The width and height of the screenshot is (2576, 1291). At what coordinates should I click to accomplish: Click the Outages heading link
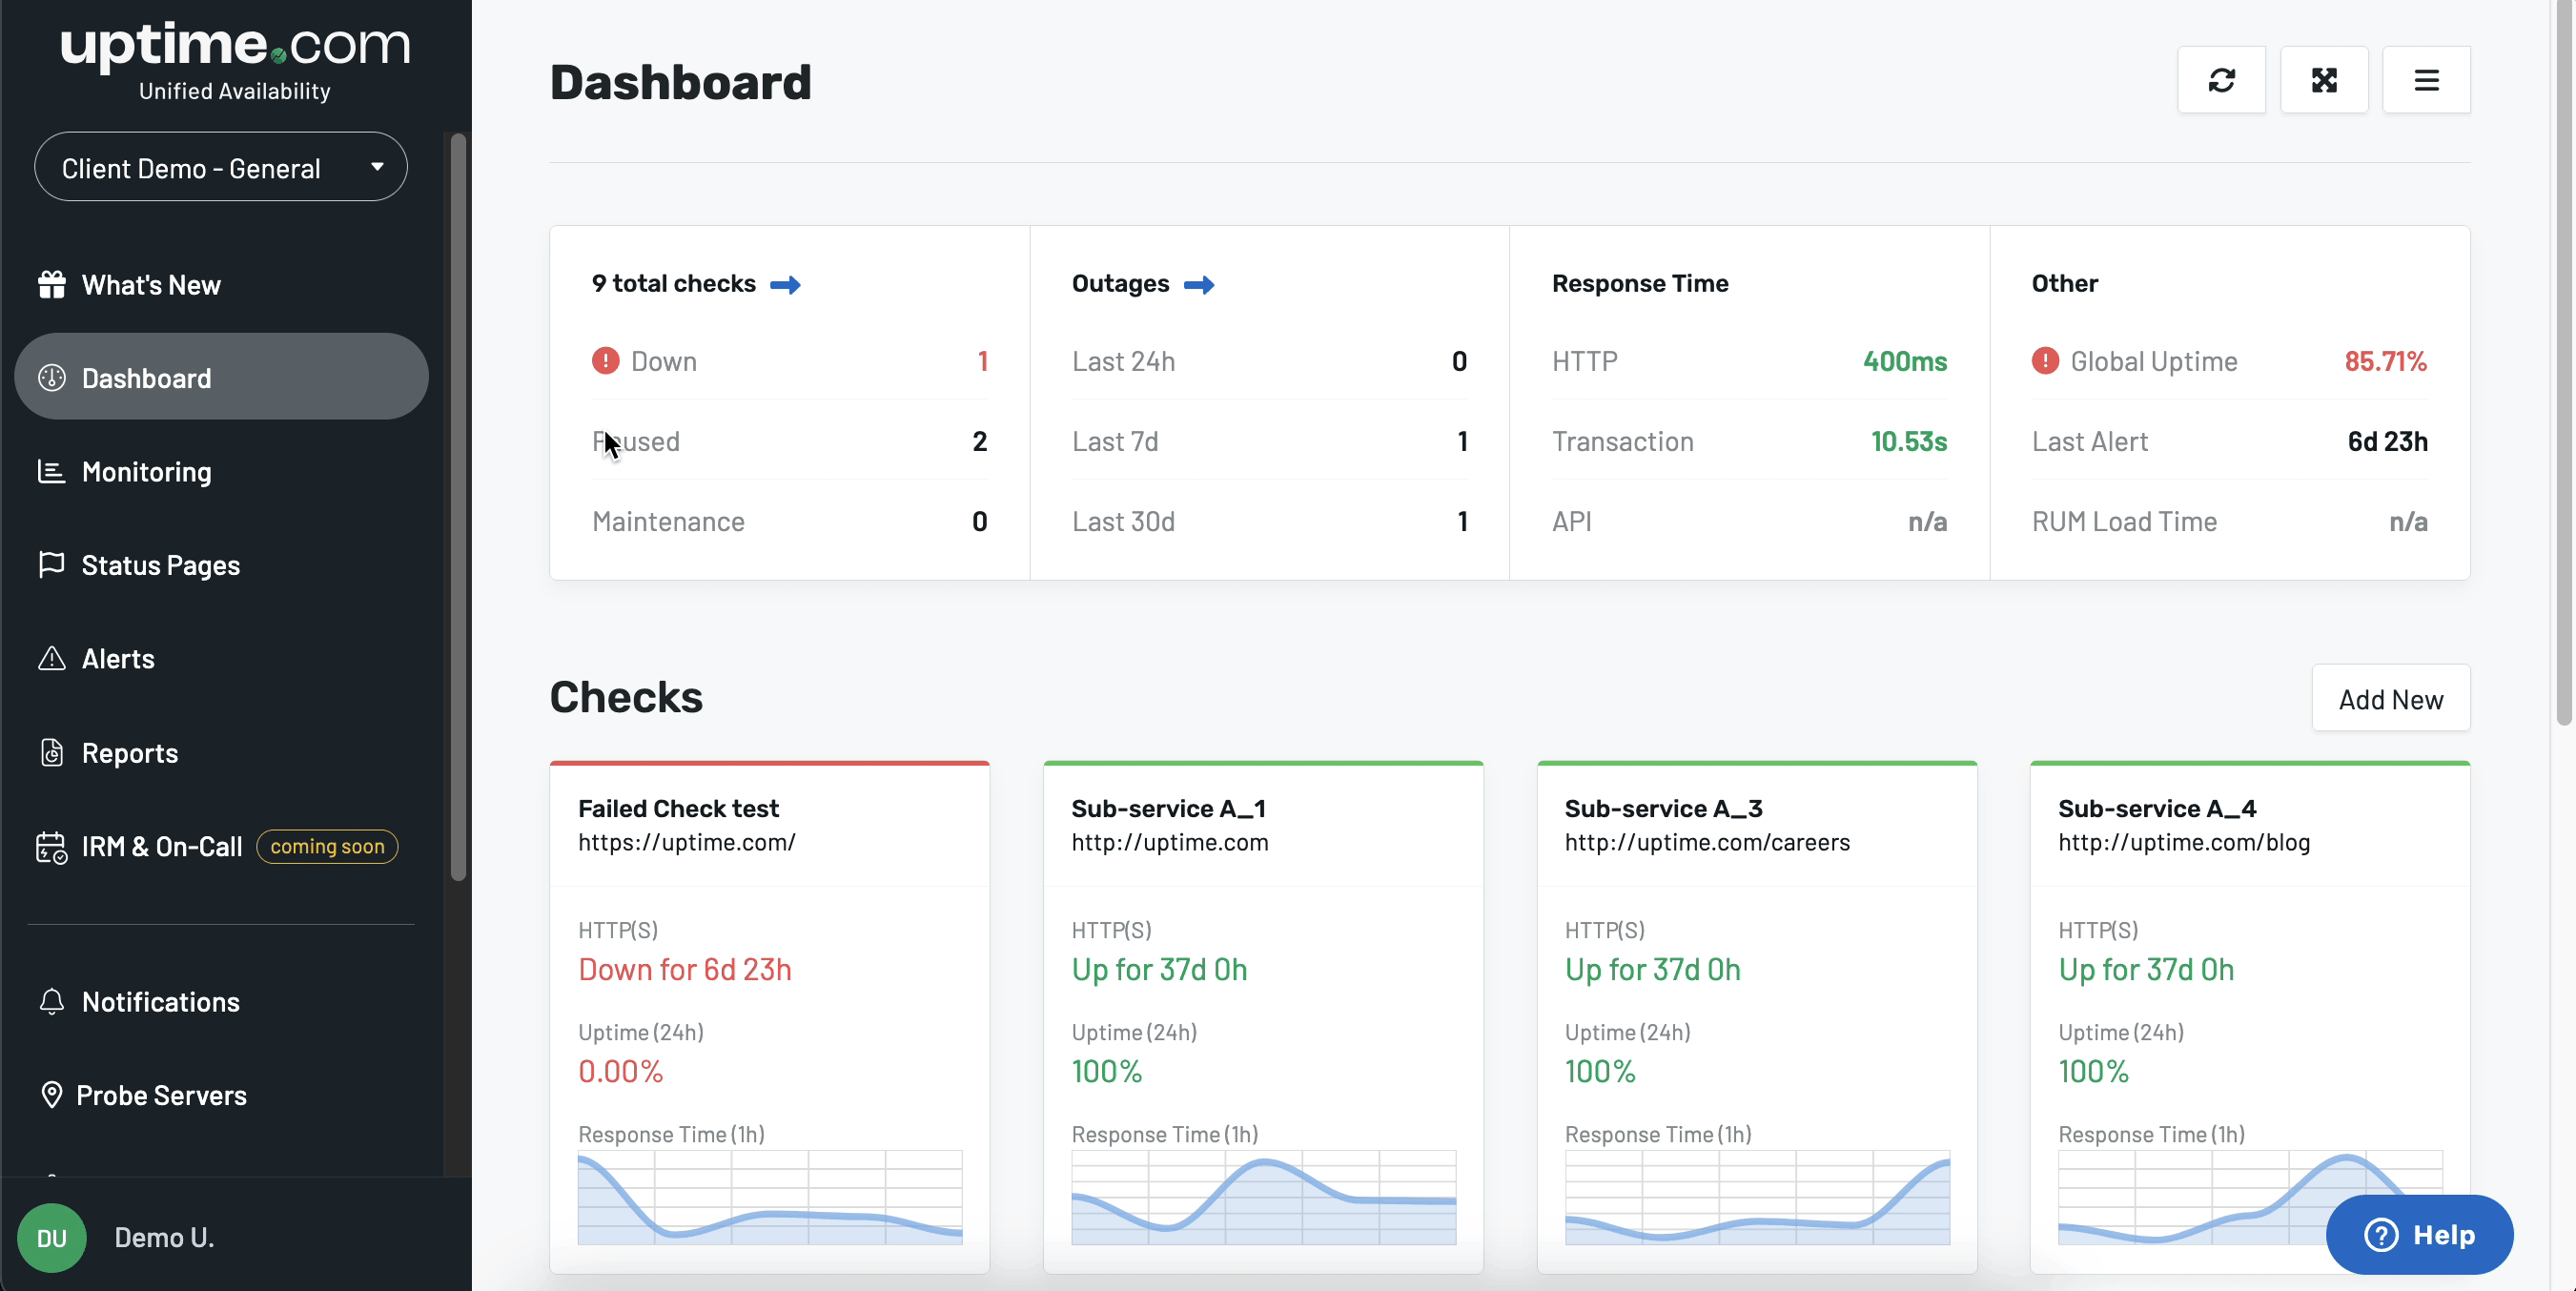1120,284
